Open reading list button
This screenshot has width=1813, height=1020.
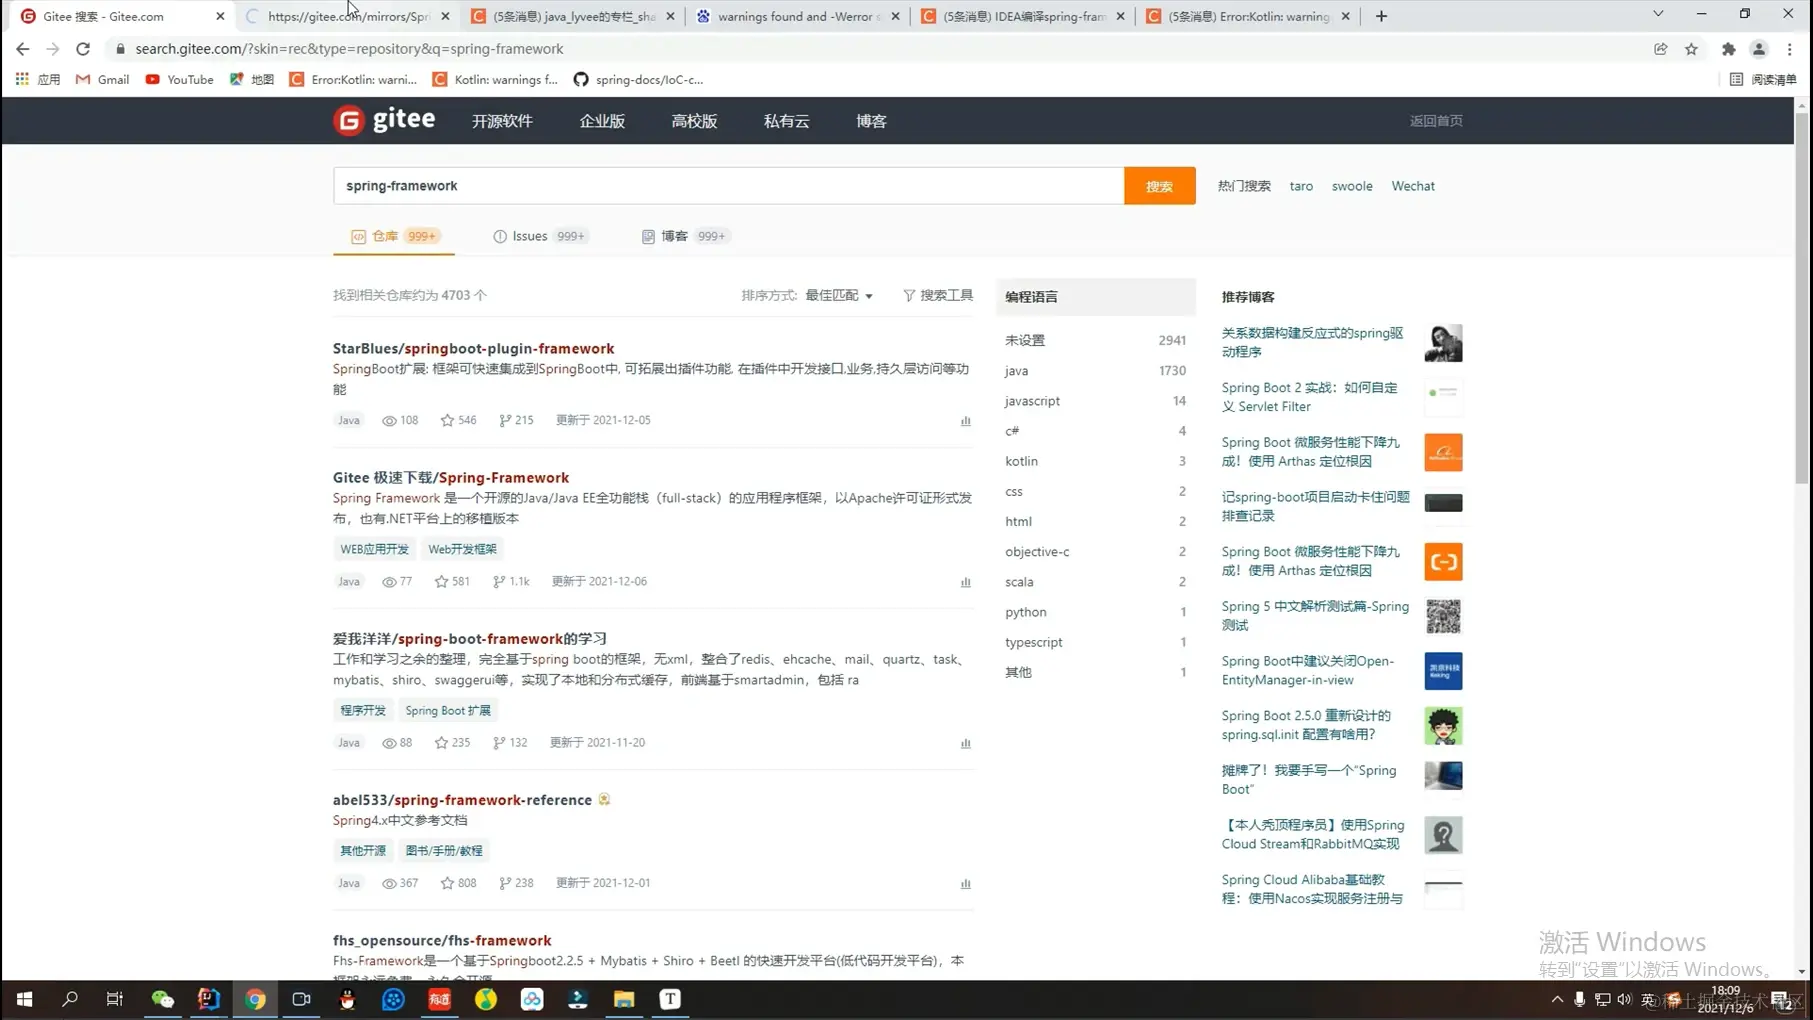(x=1763, y=79)
